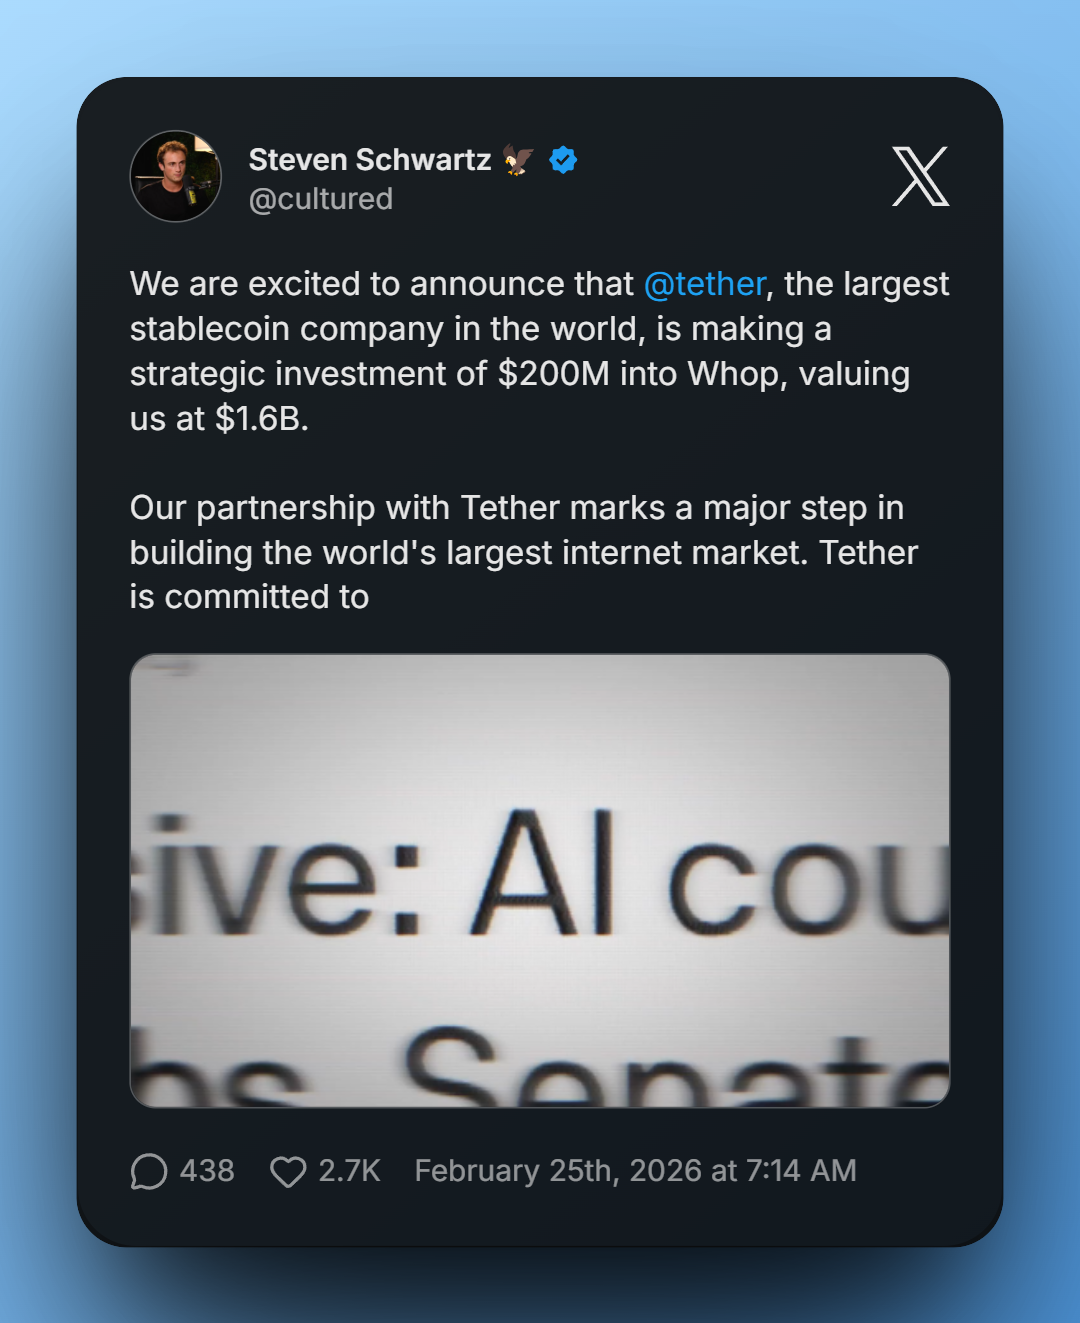Screen dimensions: 1080x1323
Task: Click the Steven Schwartz display name
Action: [369, 160]
